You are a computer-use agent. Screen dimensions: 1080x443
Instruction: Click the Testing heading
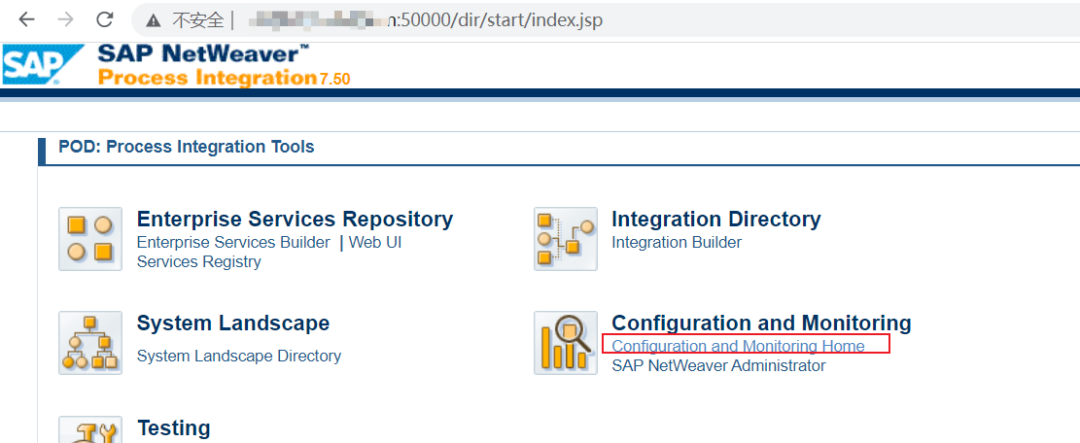(174, 428)
